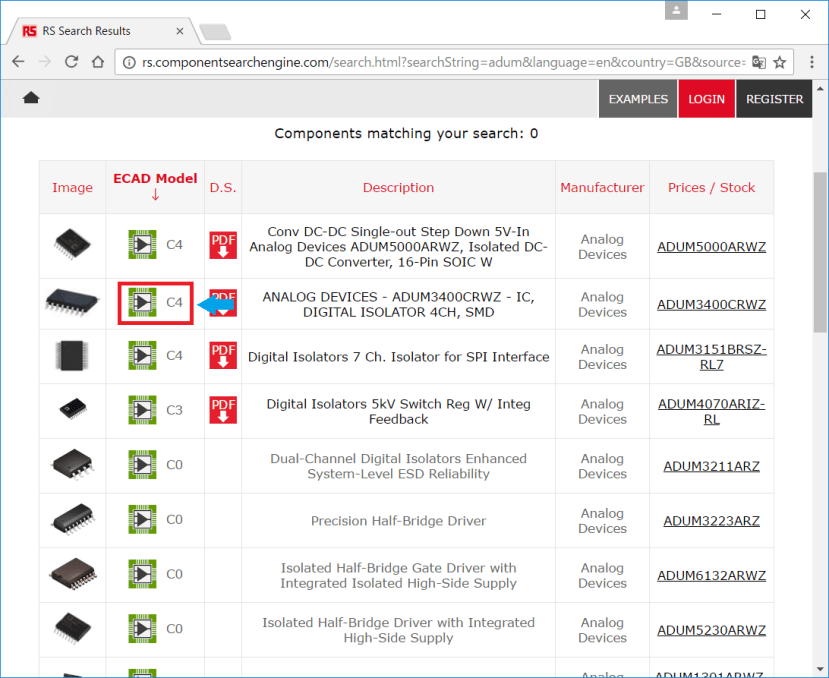Viewport: 829px width, 678px height.
Task: Download PDF datasheet for ADUM5000ARWZ
Action: click(x=223, y=245)
